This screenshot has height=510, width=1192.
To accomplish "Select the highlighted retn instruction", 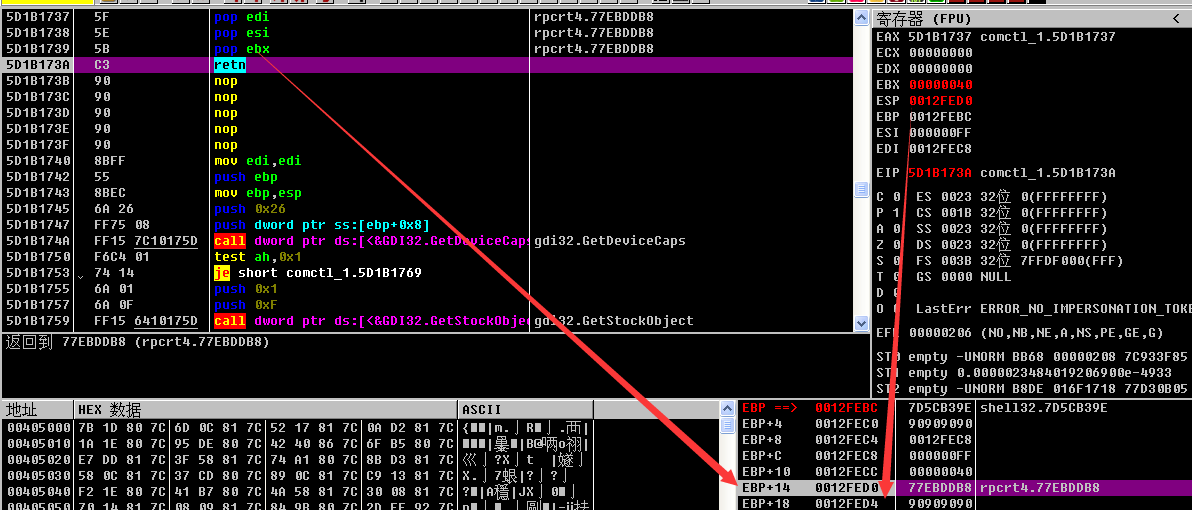I will coord(230,65).
